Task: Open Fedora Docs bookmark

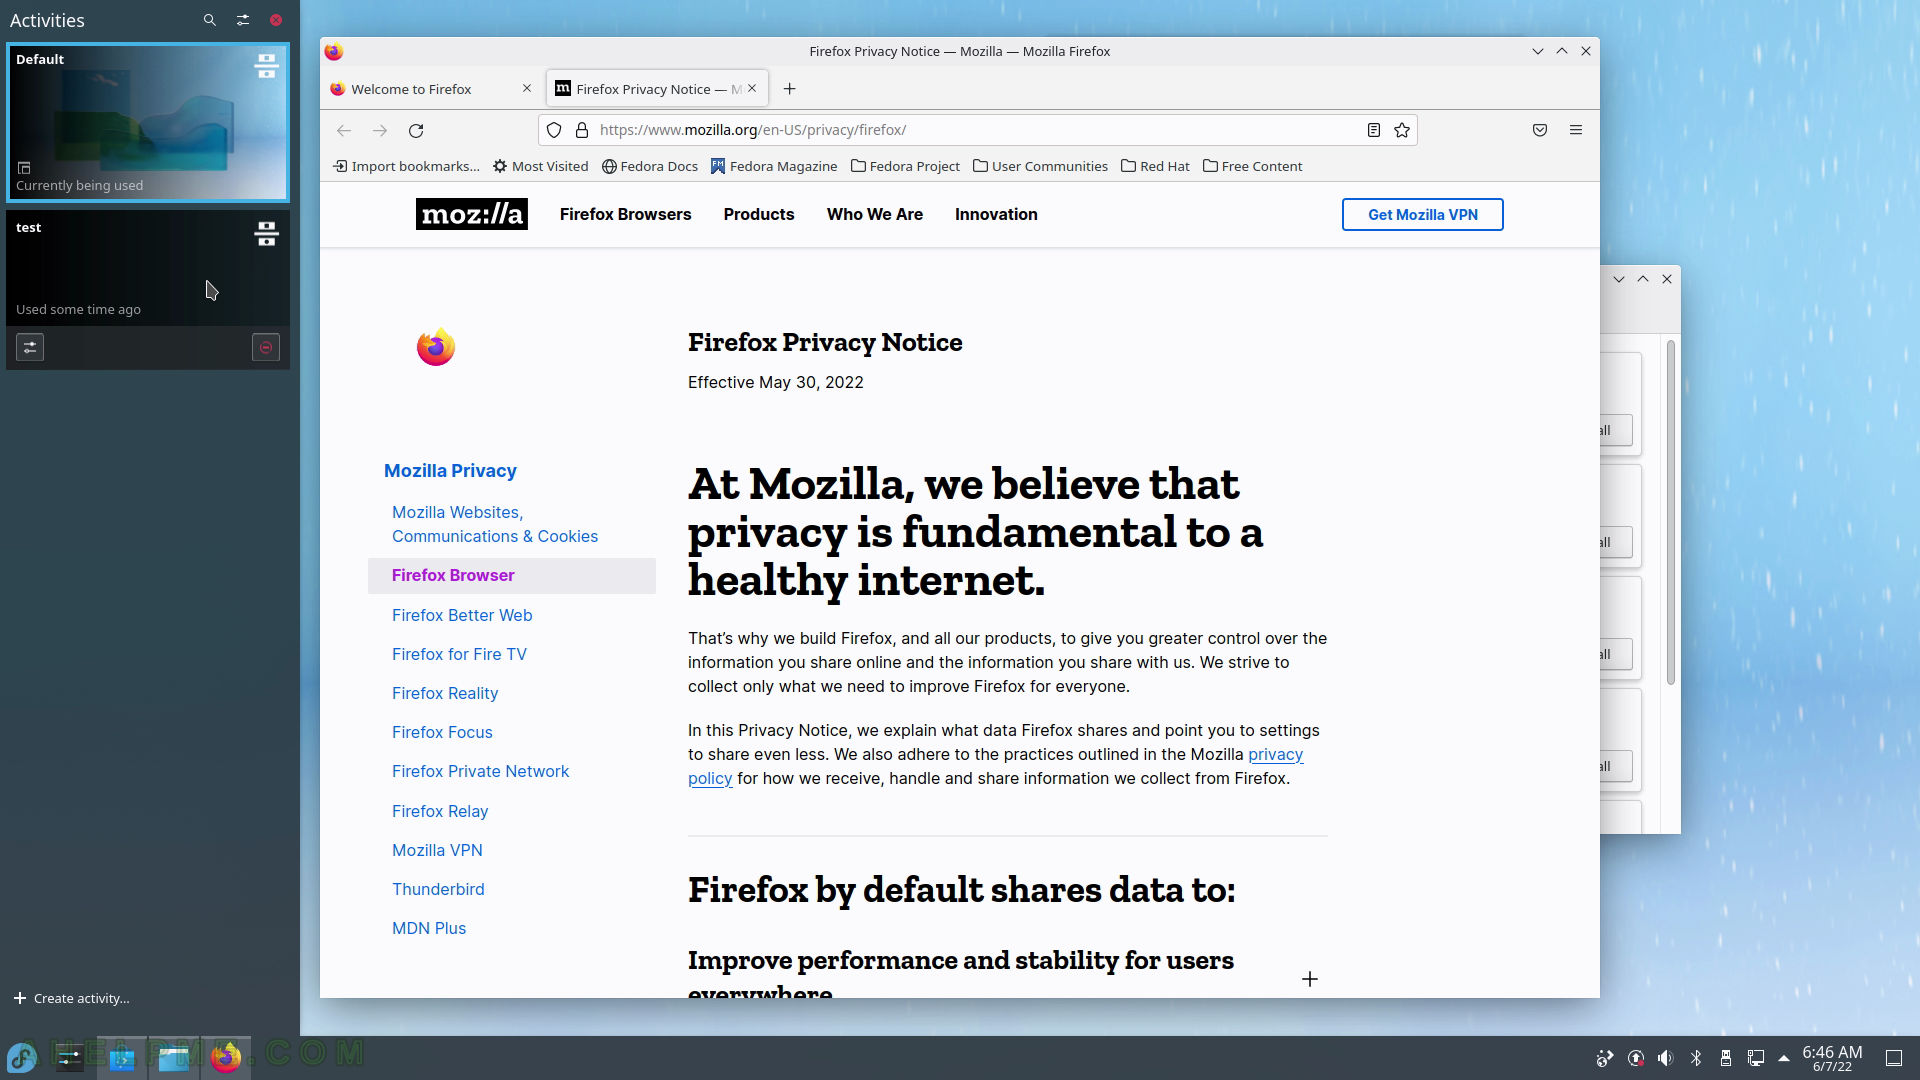Action: [x=649, y=166]
